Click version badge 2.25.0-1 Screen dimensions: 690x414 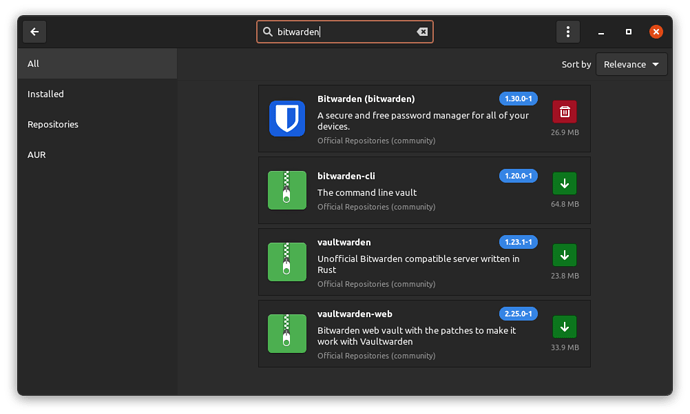point(518,314)
